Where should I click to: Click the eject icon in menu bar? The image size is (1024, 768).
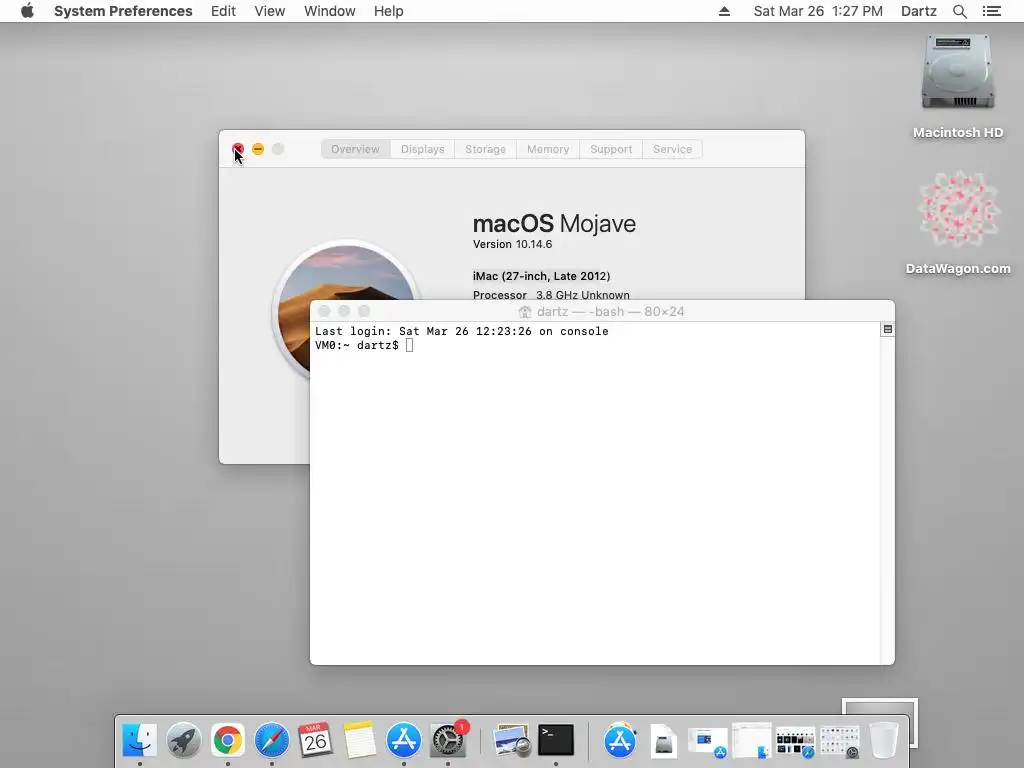(x=724, y=11)
